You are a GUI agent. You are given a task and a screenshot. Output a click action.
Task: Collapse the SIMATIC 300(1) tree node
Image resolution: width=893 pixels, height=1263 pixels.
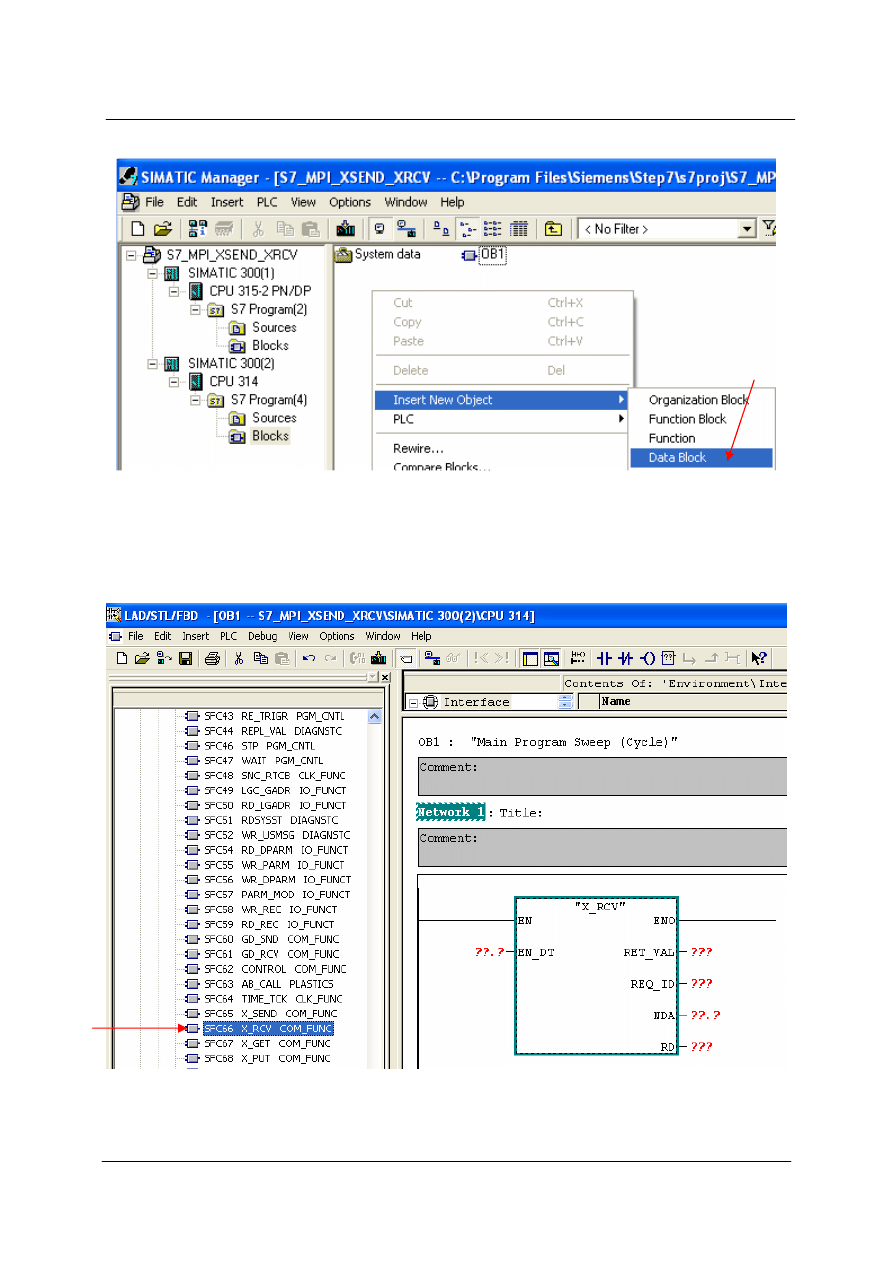pyautogui.click(x=153, y=273)
